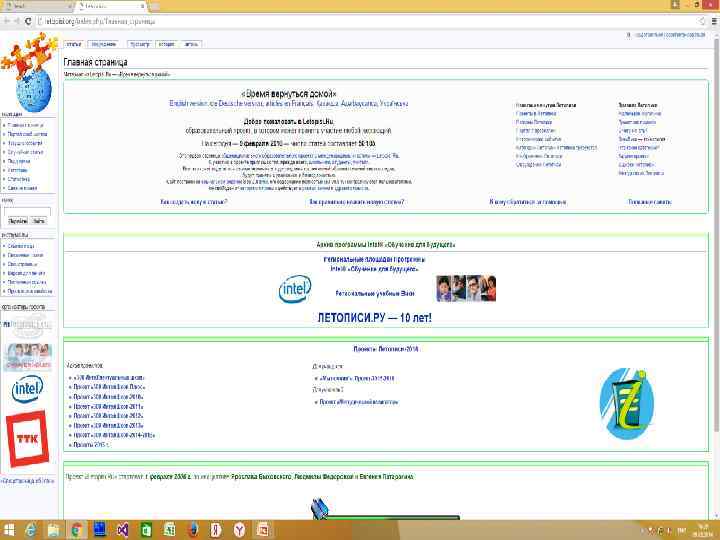Viewport: 720px width, 540px height.
Task: Click the green bin project logo
Action: (626, 403)
